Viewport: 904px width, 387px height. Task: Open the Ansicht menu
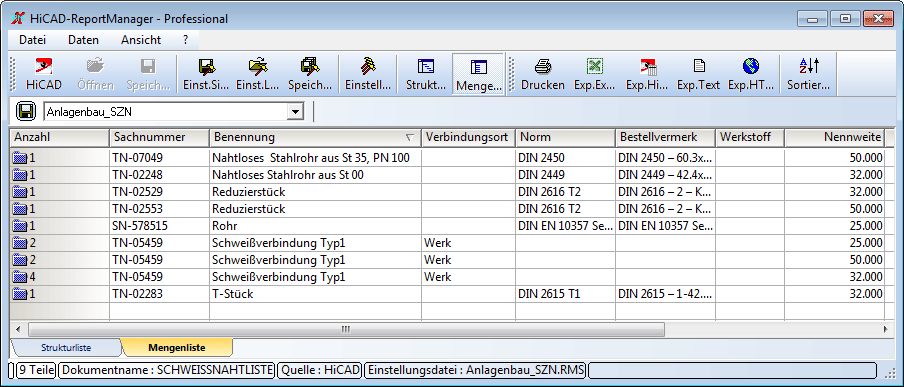coord(141,40)
